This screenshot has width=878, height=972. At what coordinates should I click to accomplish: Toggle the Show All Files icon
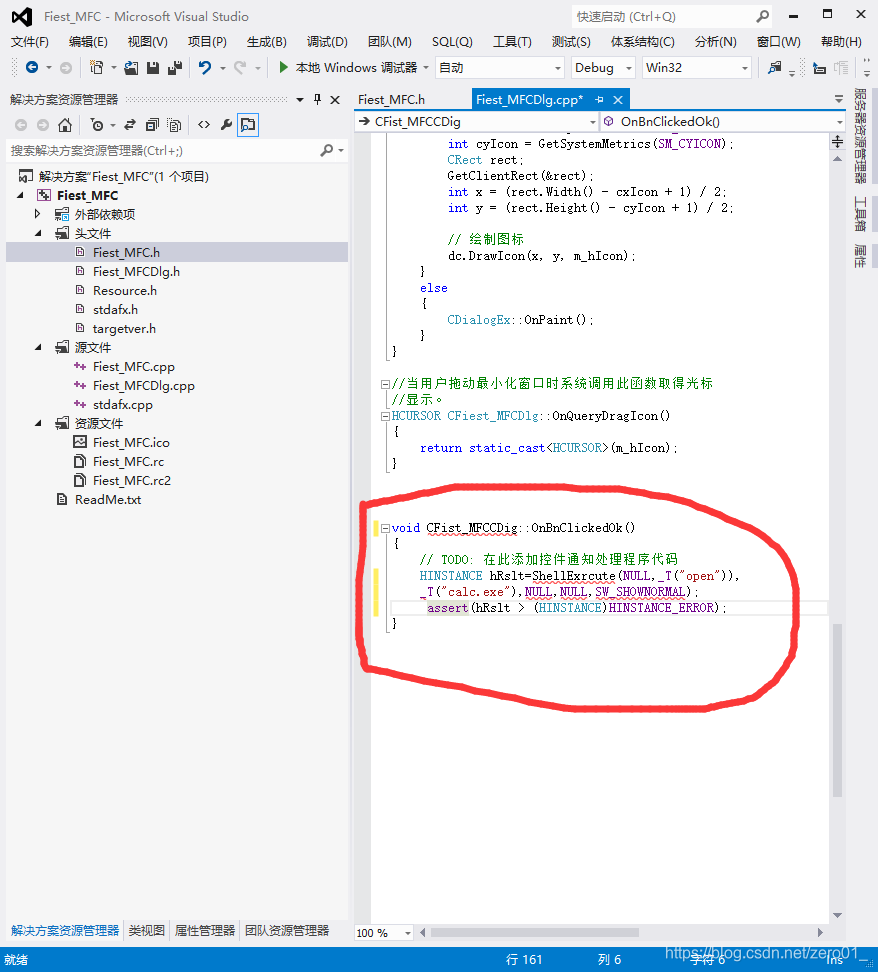(174, 125)
